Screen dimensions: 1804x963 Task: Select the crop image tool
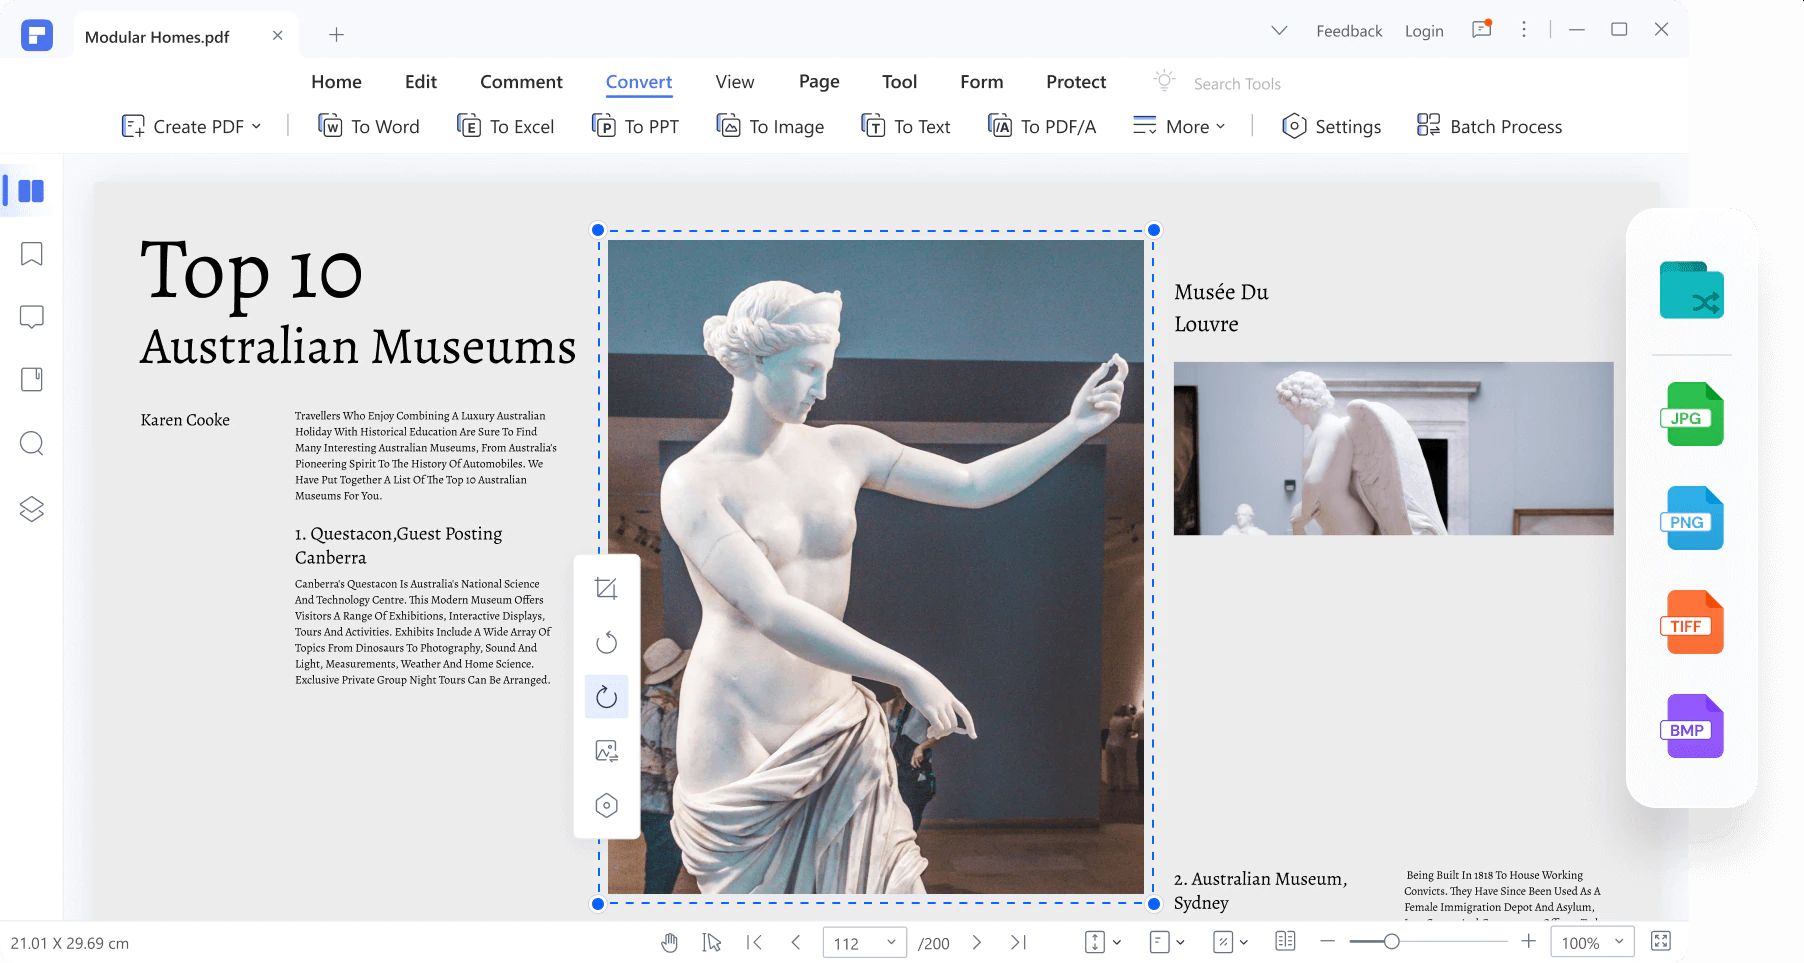point(606,589)
